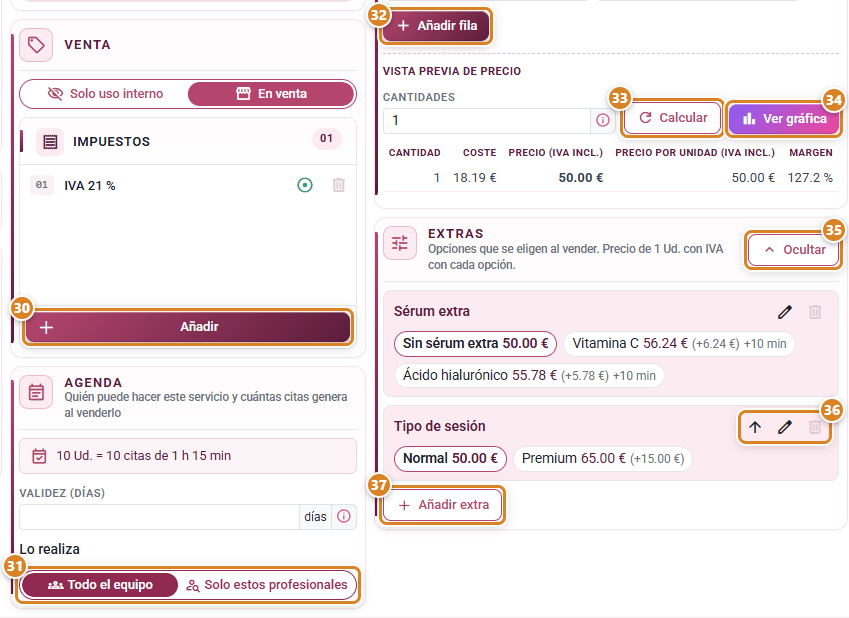The image size is (849, 618).
Task: Choose Sin sérum extra 50.00 € option
Action: [x=475, y=344]
